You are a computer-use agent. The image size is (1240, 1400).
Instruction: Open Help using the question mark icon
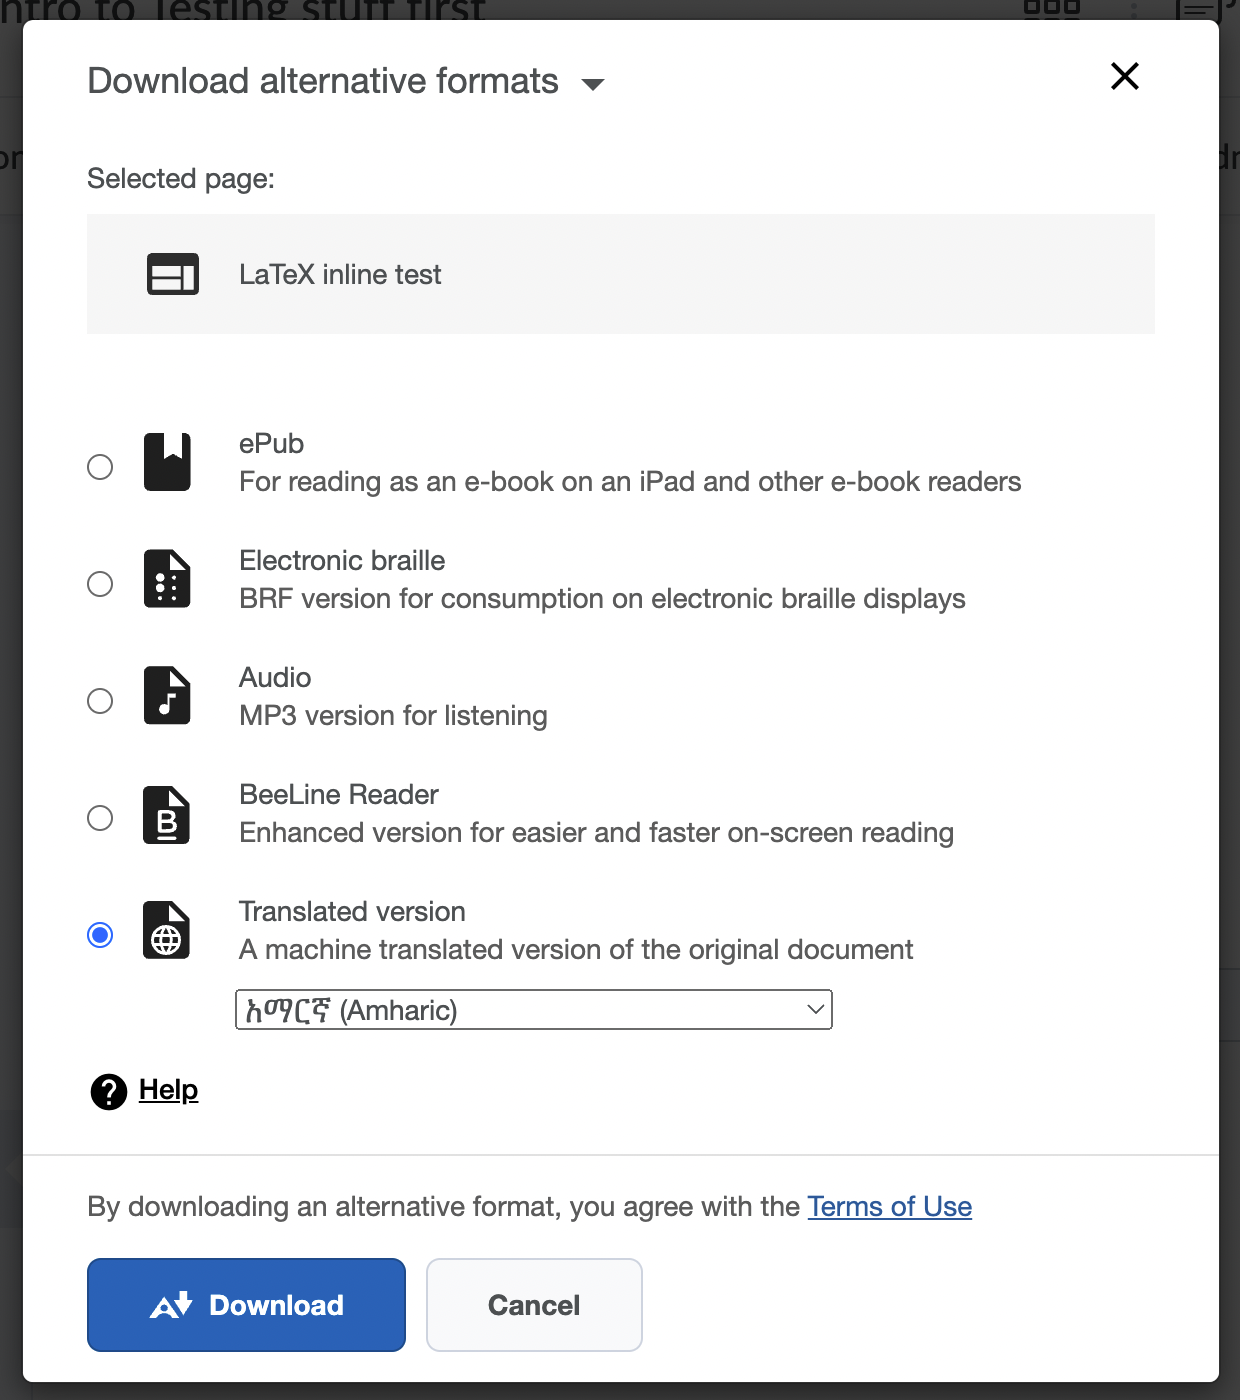coord(108,1092)
